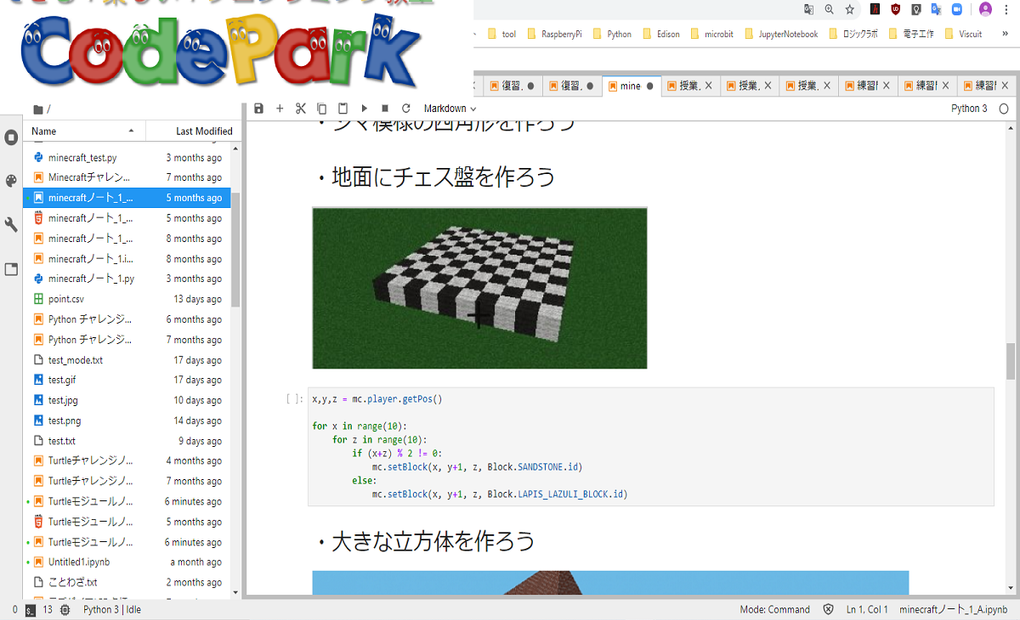1020x620 pixels.
Task: Click the notebook vertical scrollbar thumb
Action: pos(1010,360)
